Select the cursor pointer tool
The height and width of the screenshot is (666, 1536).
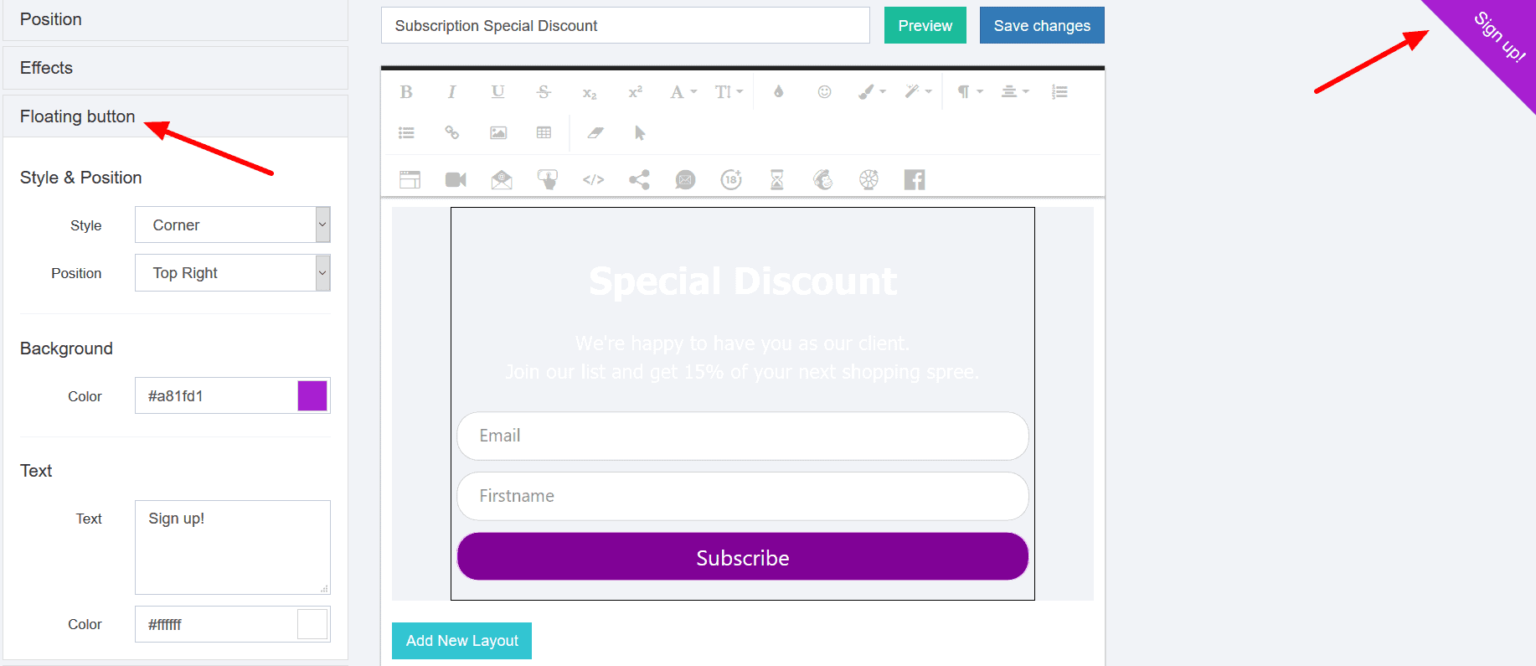pos(640,132)
